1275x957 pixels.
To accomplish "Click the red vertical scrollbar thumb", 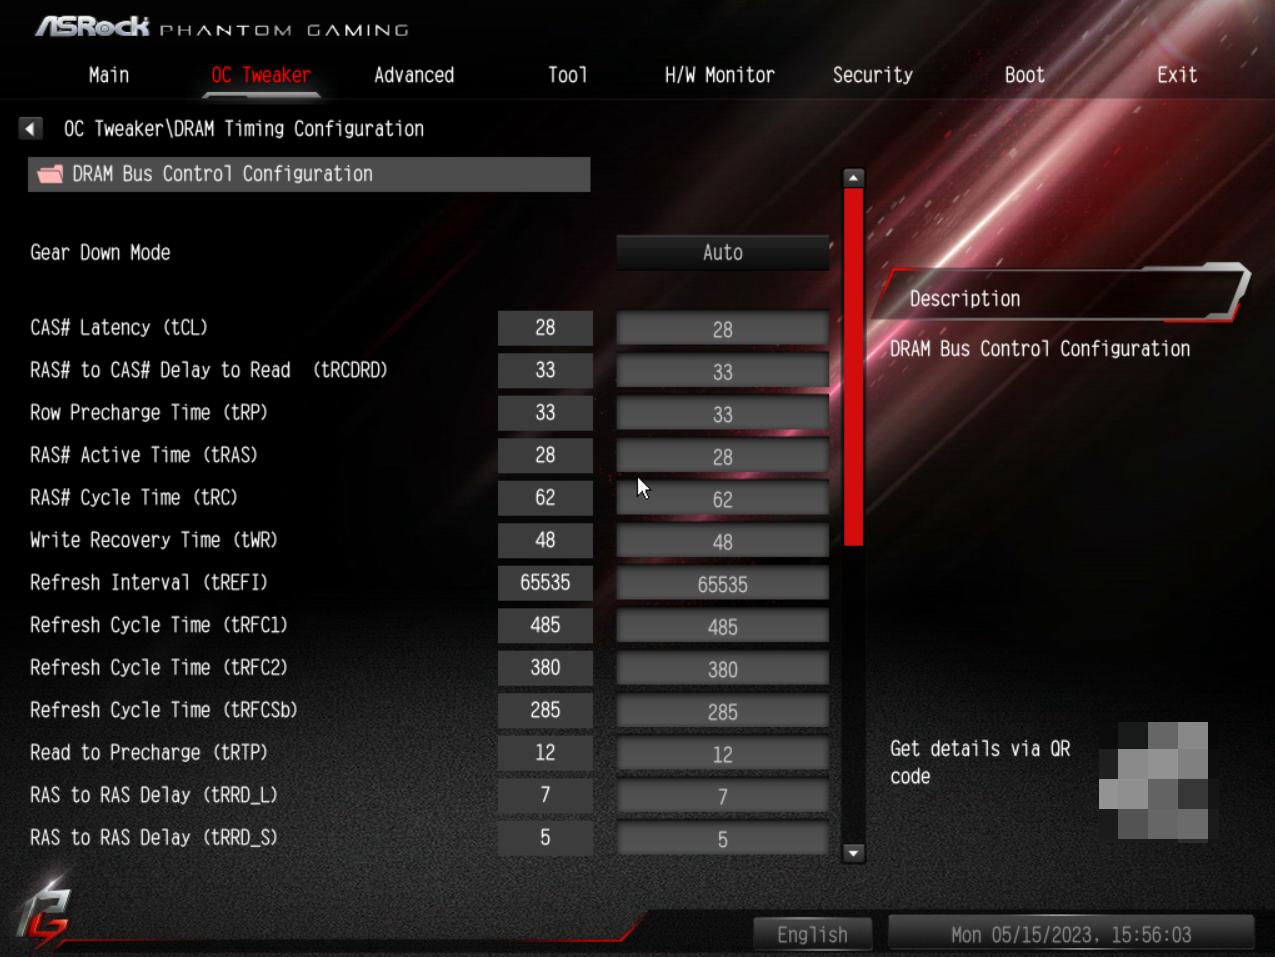I will pyautogui.click(x=853, y=367).
